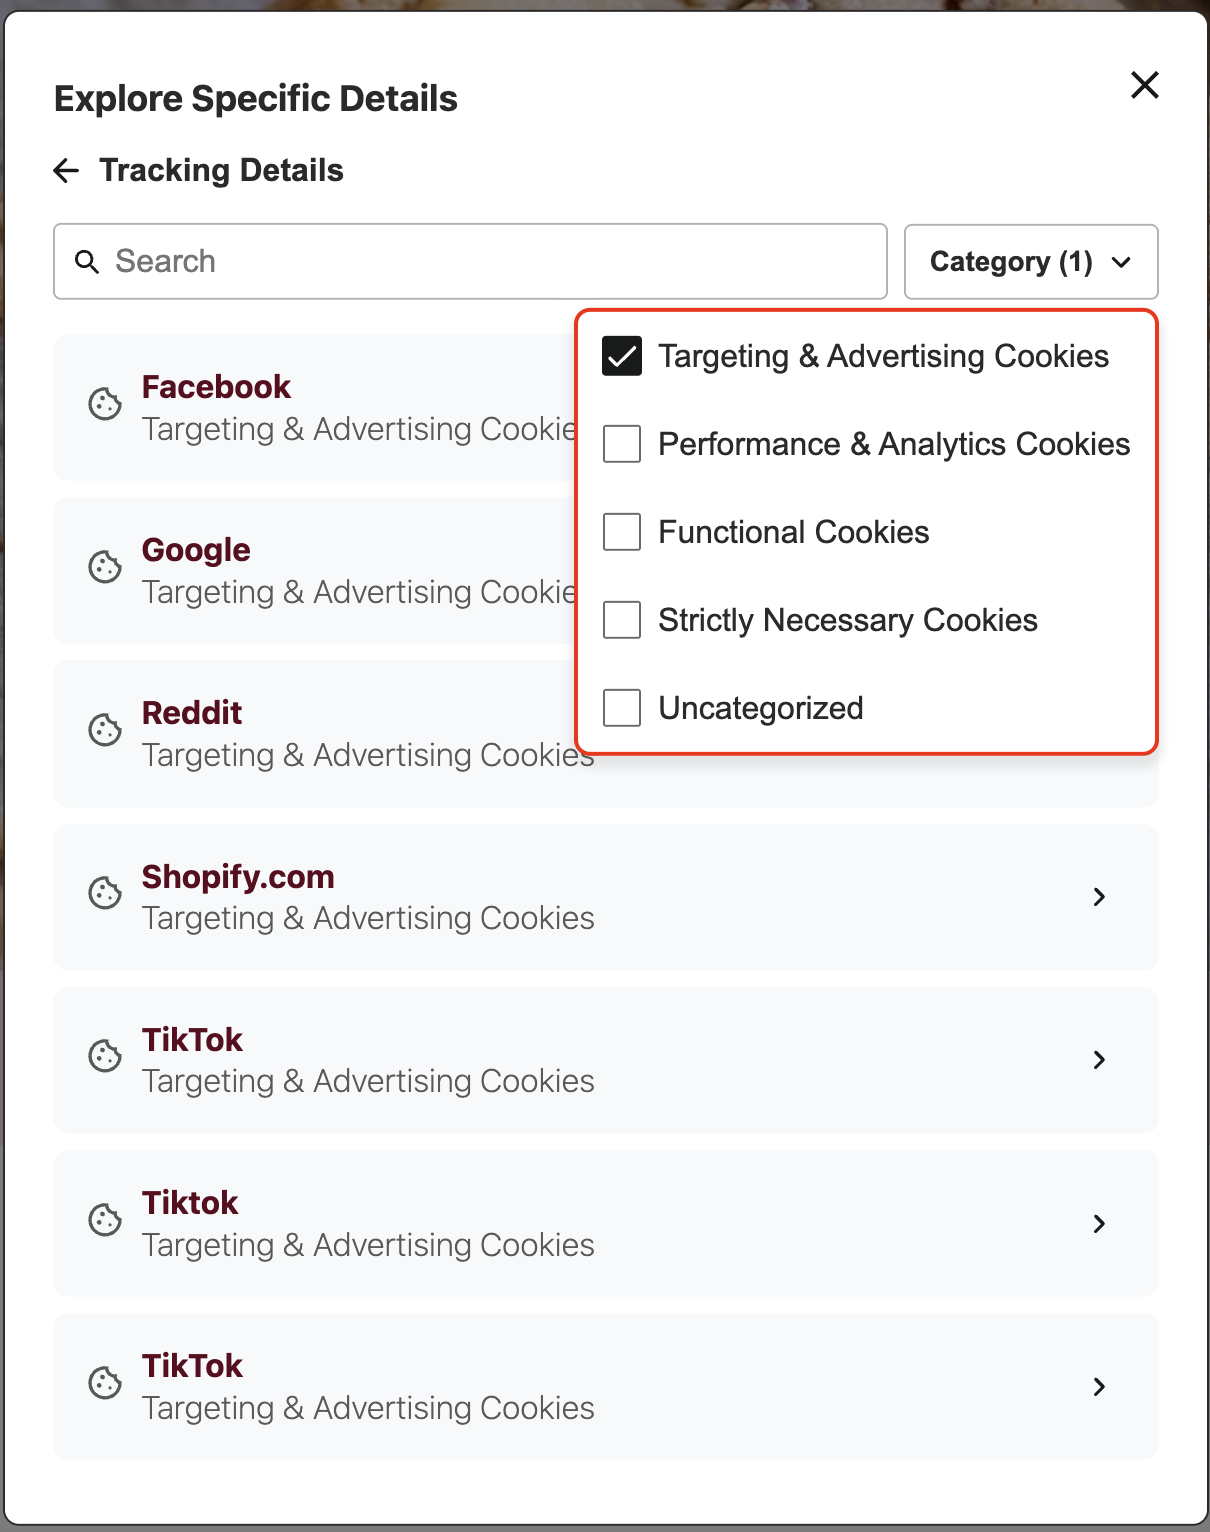The image size is (1210, 1532).
Task: Enable Performance & Analytics Cookies
Action: pyautogui.click(x=621, y=444)
